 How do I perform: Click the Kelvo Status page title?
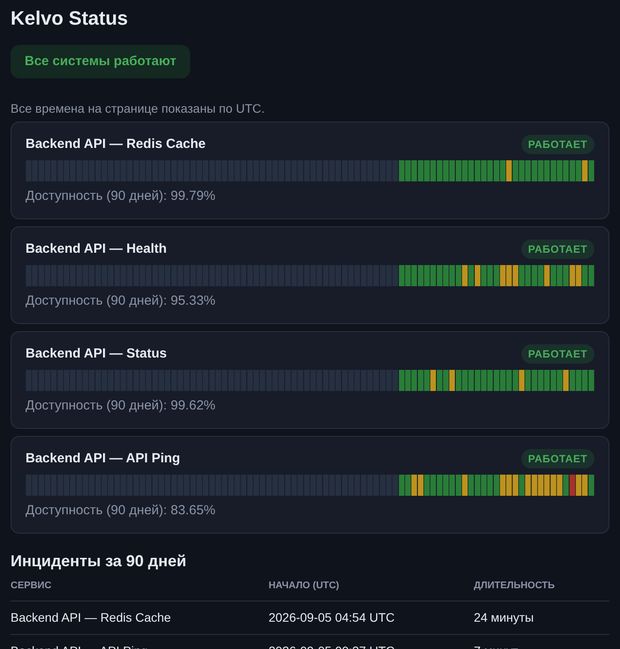69,18
